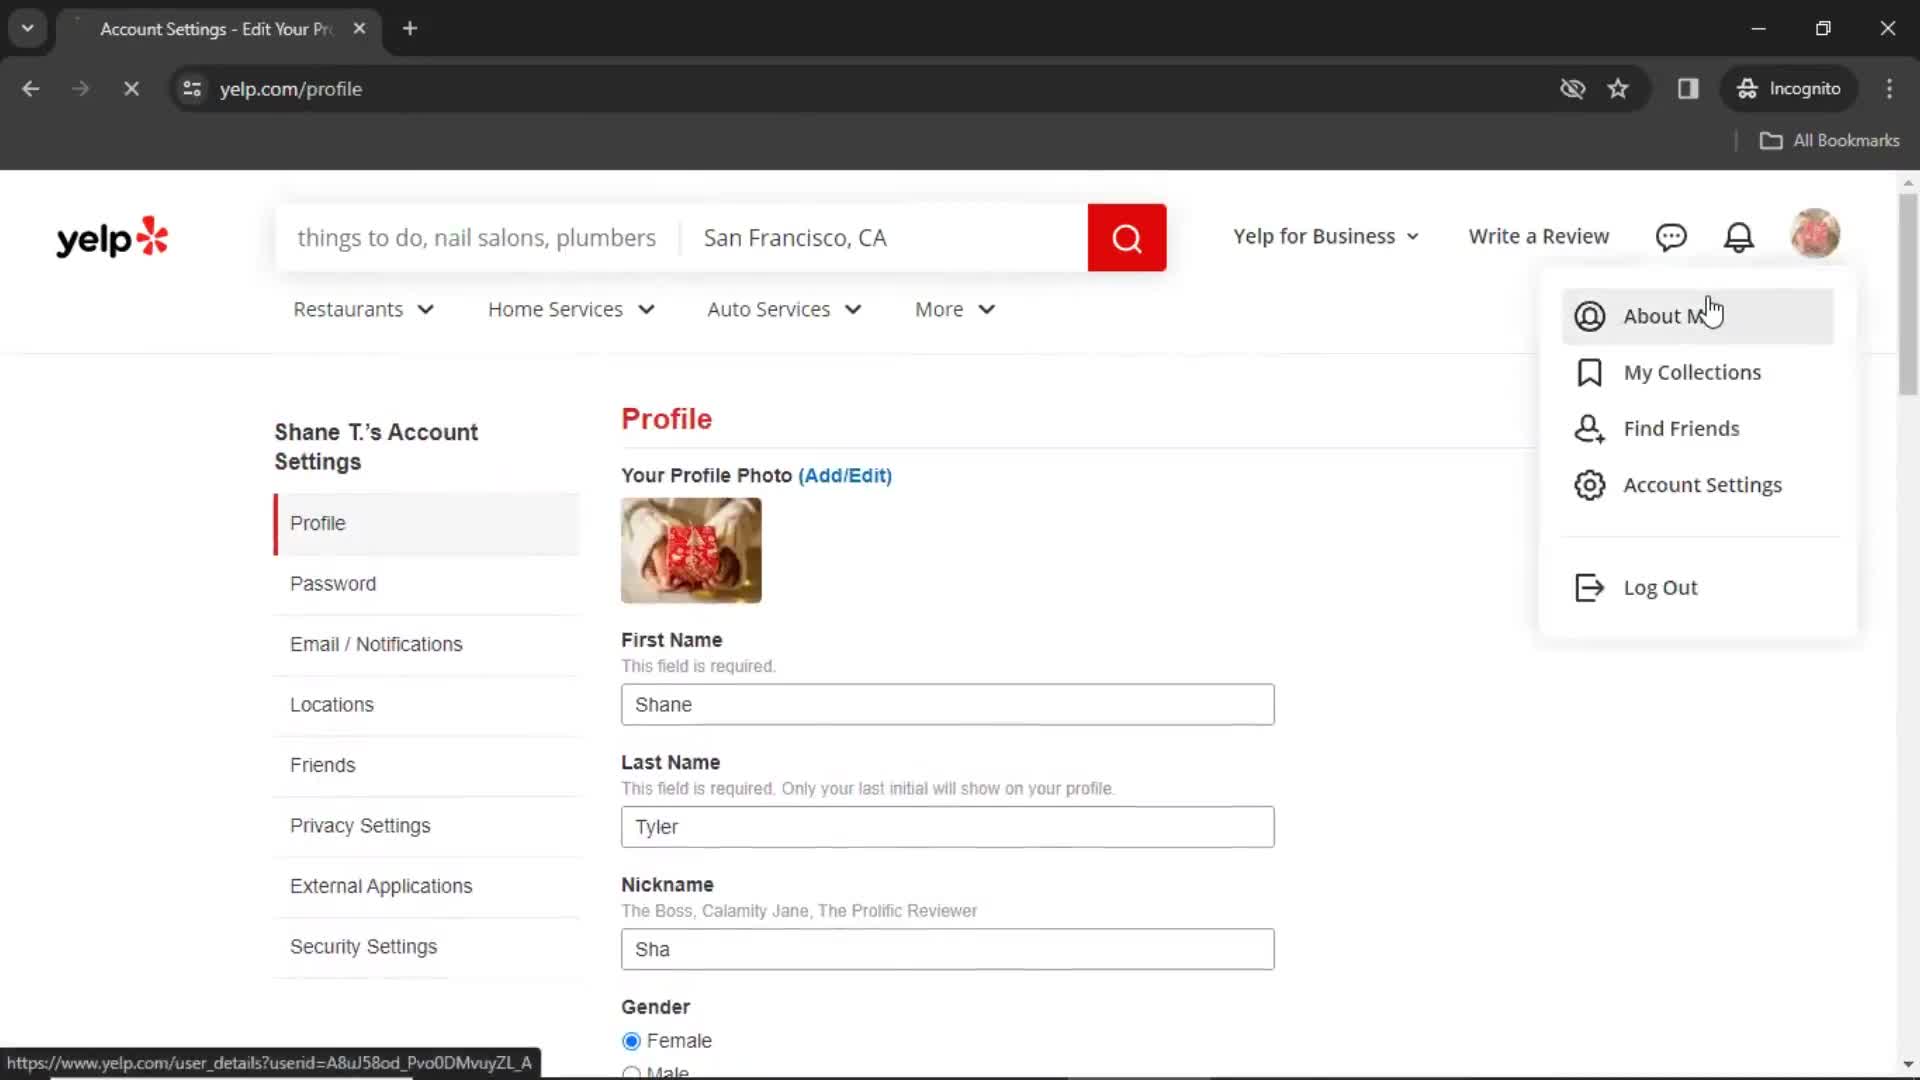The height and width of the screenshot is (1080, 1920).
Task: Open the site information icon in address bar
Action: [192, 89]
